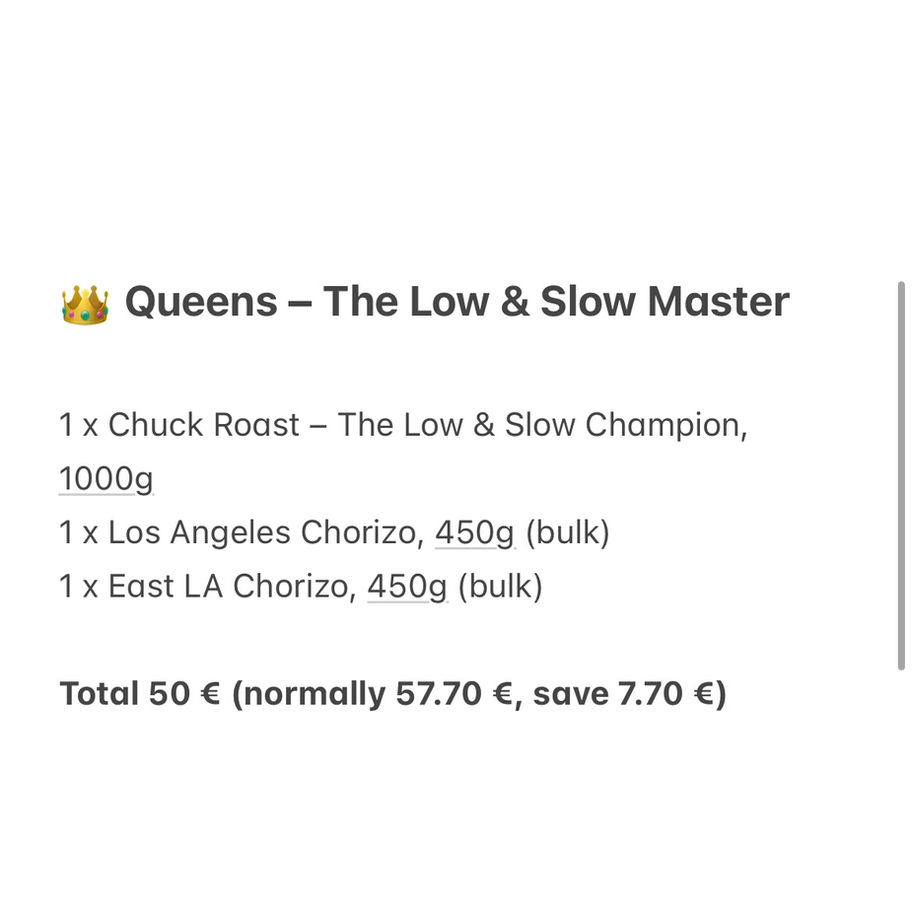Image resolution: width=912 pixels, height=912 pixels.
Task: Click the "East LA Chorizo" item name
Action: pyautogui.click(x=228, y=586)
